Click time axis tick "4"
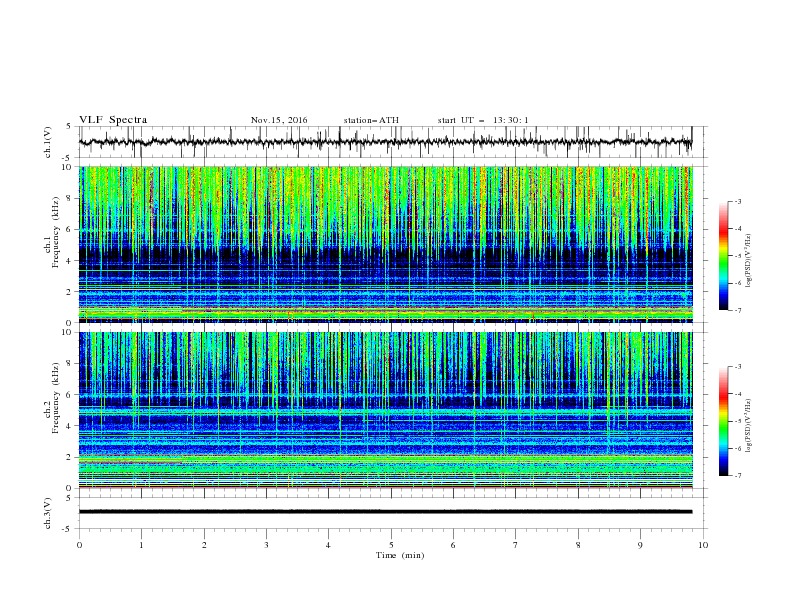 coord(328,545)
